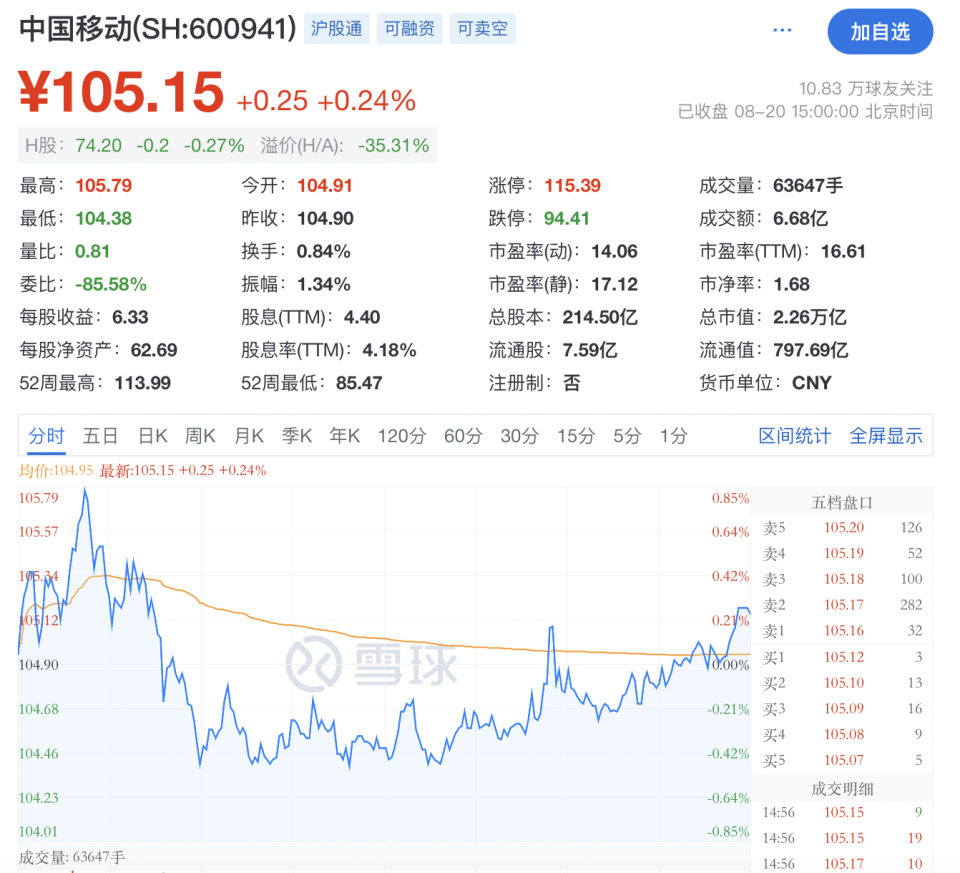
Task: Click the 今开 value 104.91
Action: tap(325, 185)
